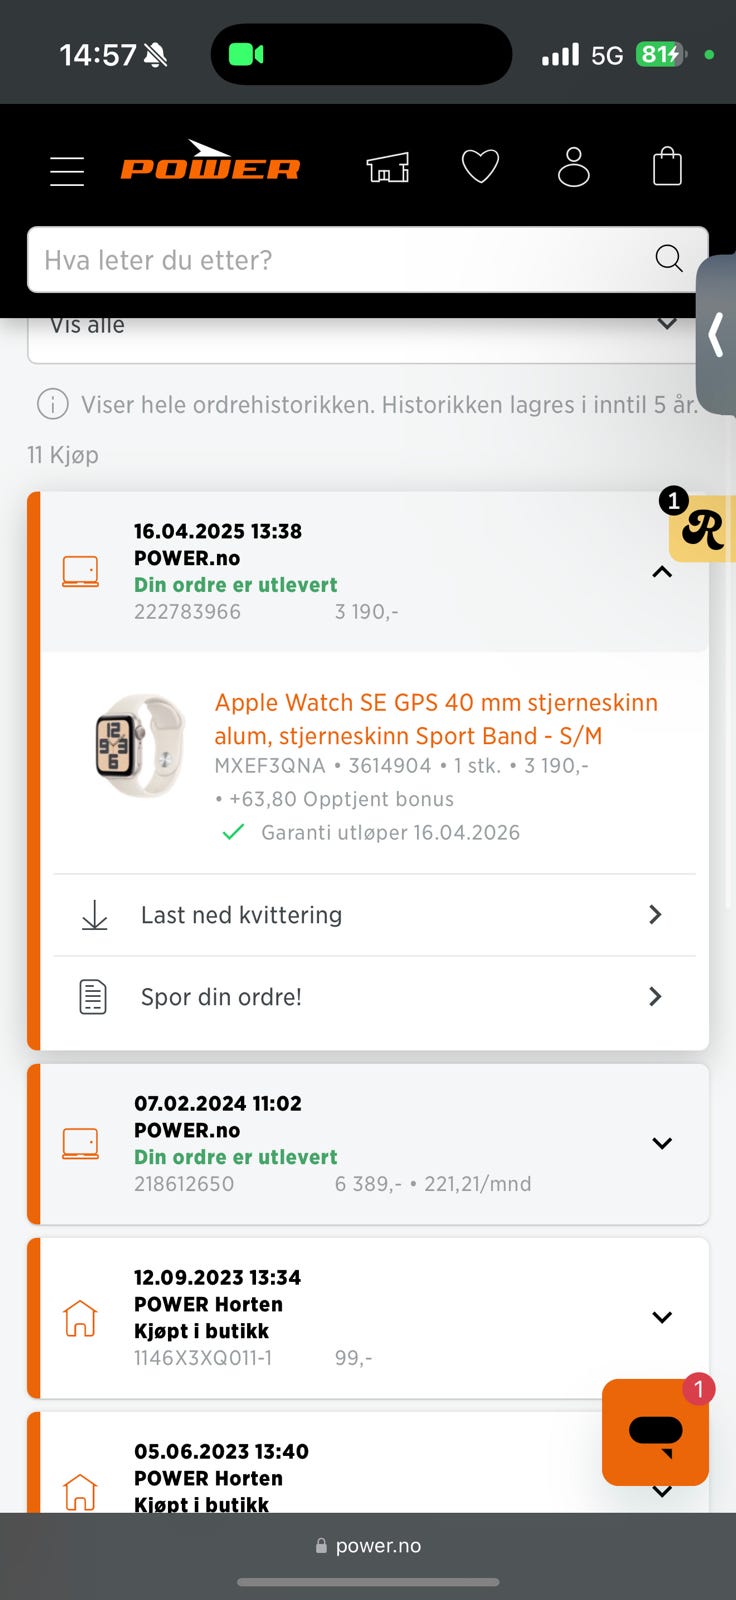Open the side panel arrow tab

click(716, 335)
